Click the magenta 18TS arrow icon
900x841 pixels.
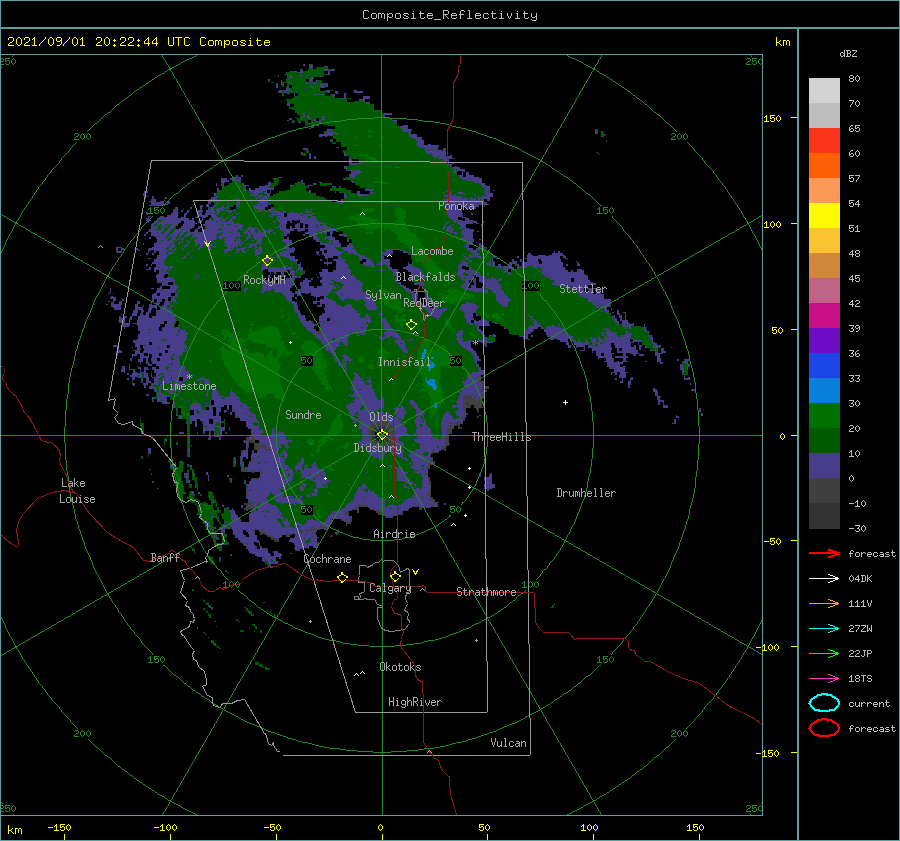(x=824, y=679)
